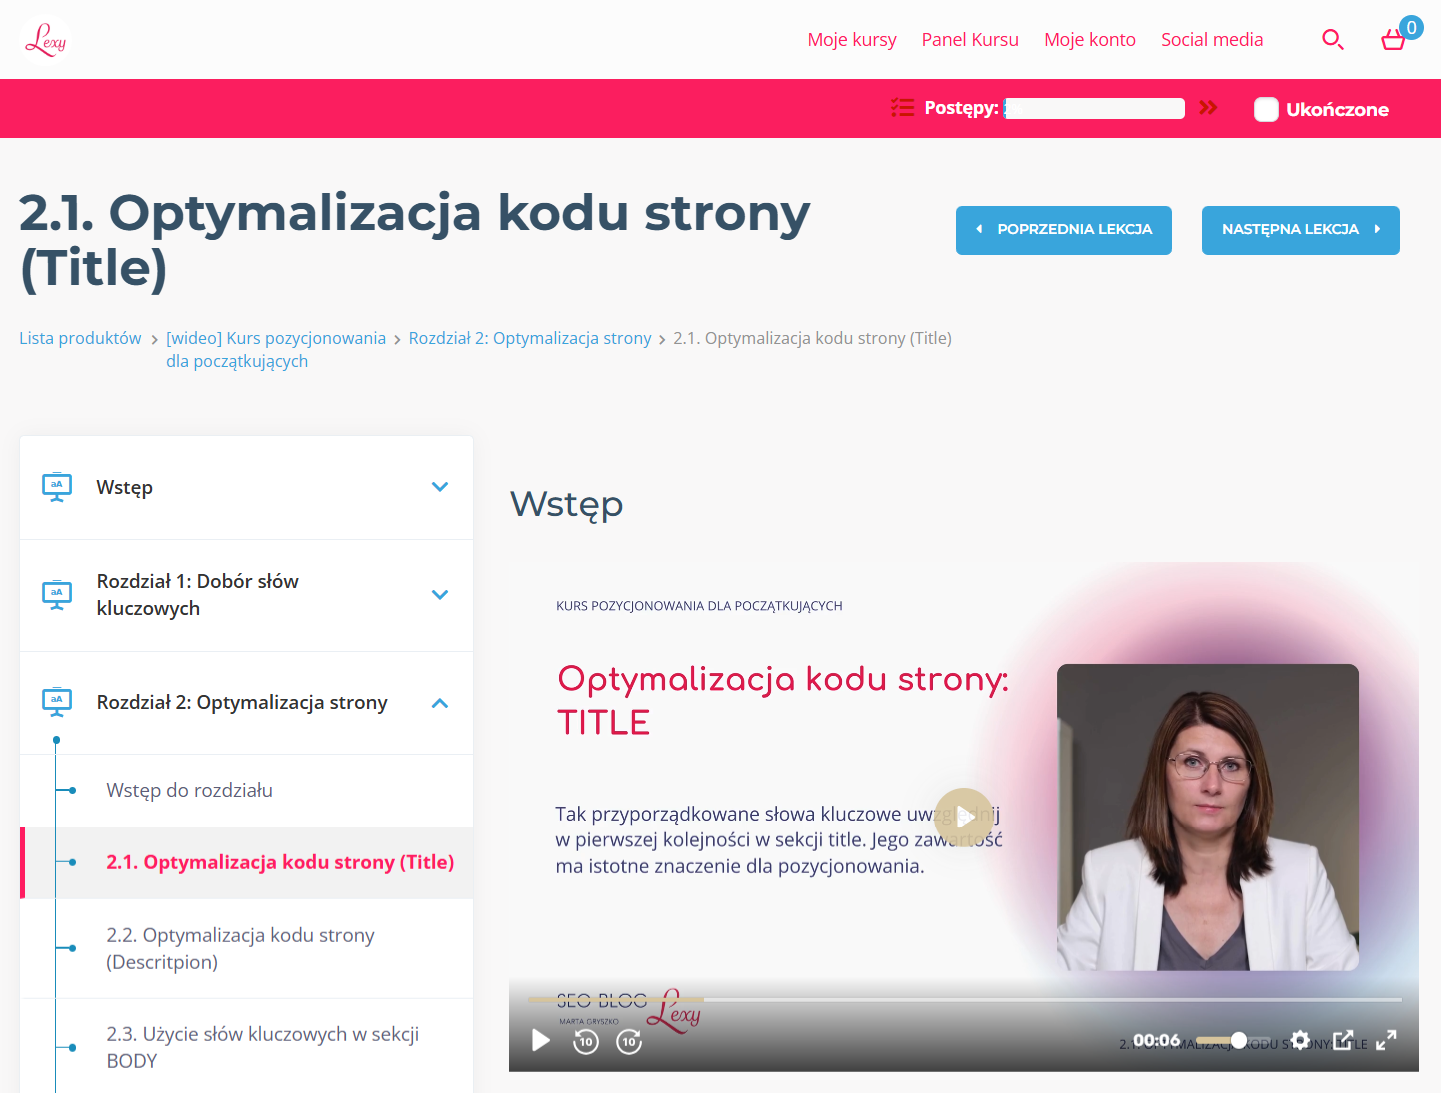This screenshot has width=1441, height=1093.
Task: Open lesson 2.2 Optymalizacja kodu strony (Descritpion)
Action: tap(240, 948)
